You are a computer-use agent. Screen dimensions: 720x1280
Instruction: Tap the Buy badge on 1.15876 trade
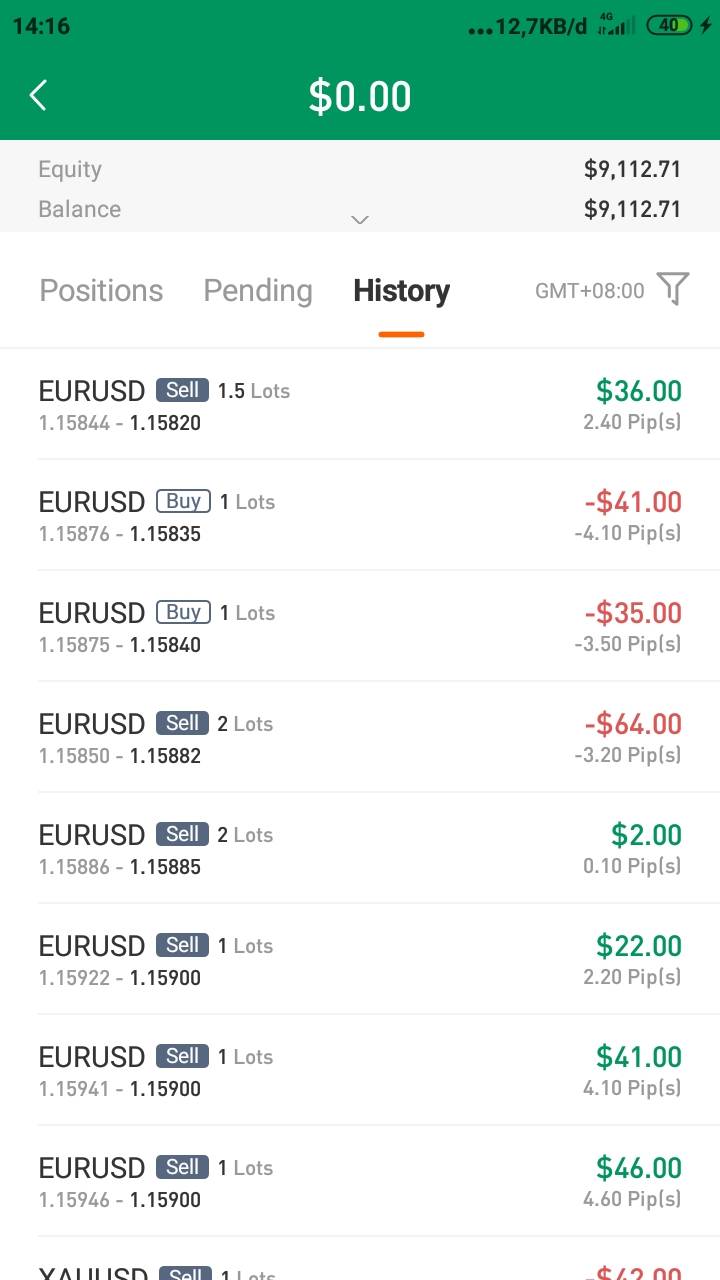[x=183, y=501]
